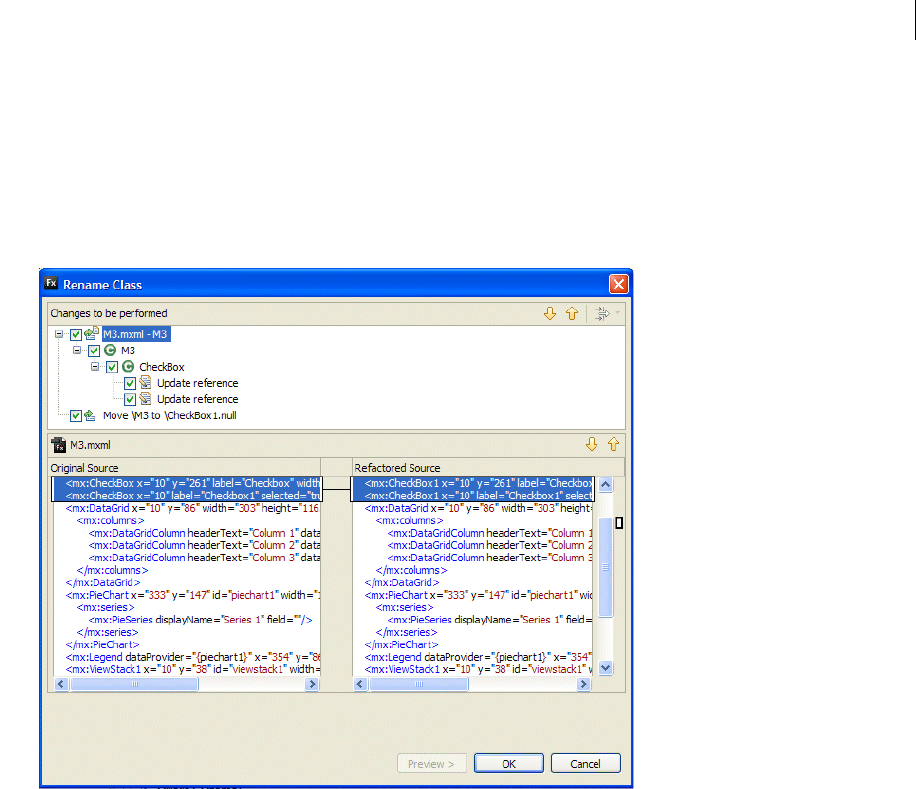The image size is (916, 789).
Task: Click the green class icon next to M3
Action: 110,350
